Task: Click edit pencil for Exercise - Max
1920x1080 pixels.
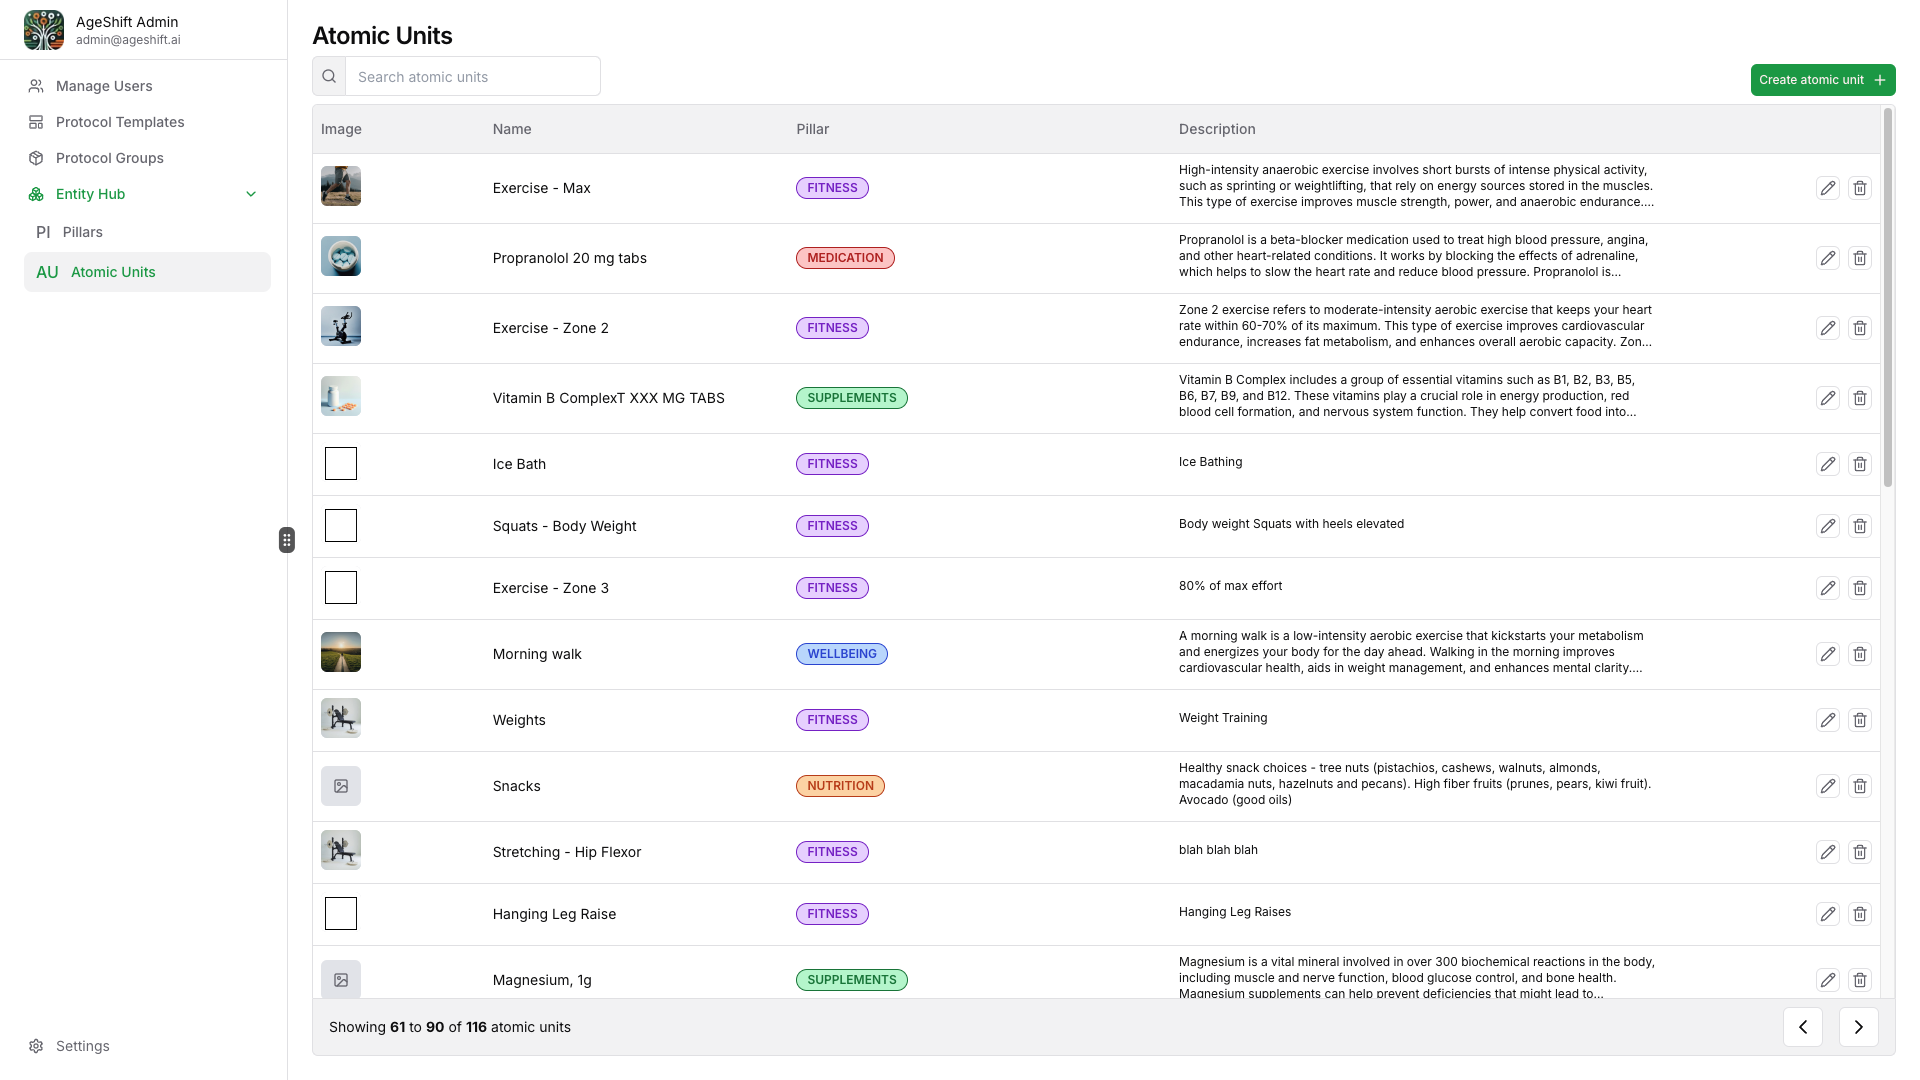Action: pyautogui.click(x=1827, y=188)
